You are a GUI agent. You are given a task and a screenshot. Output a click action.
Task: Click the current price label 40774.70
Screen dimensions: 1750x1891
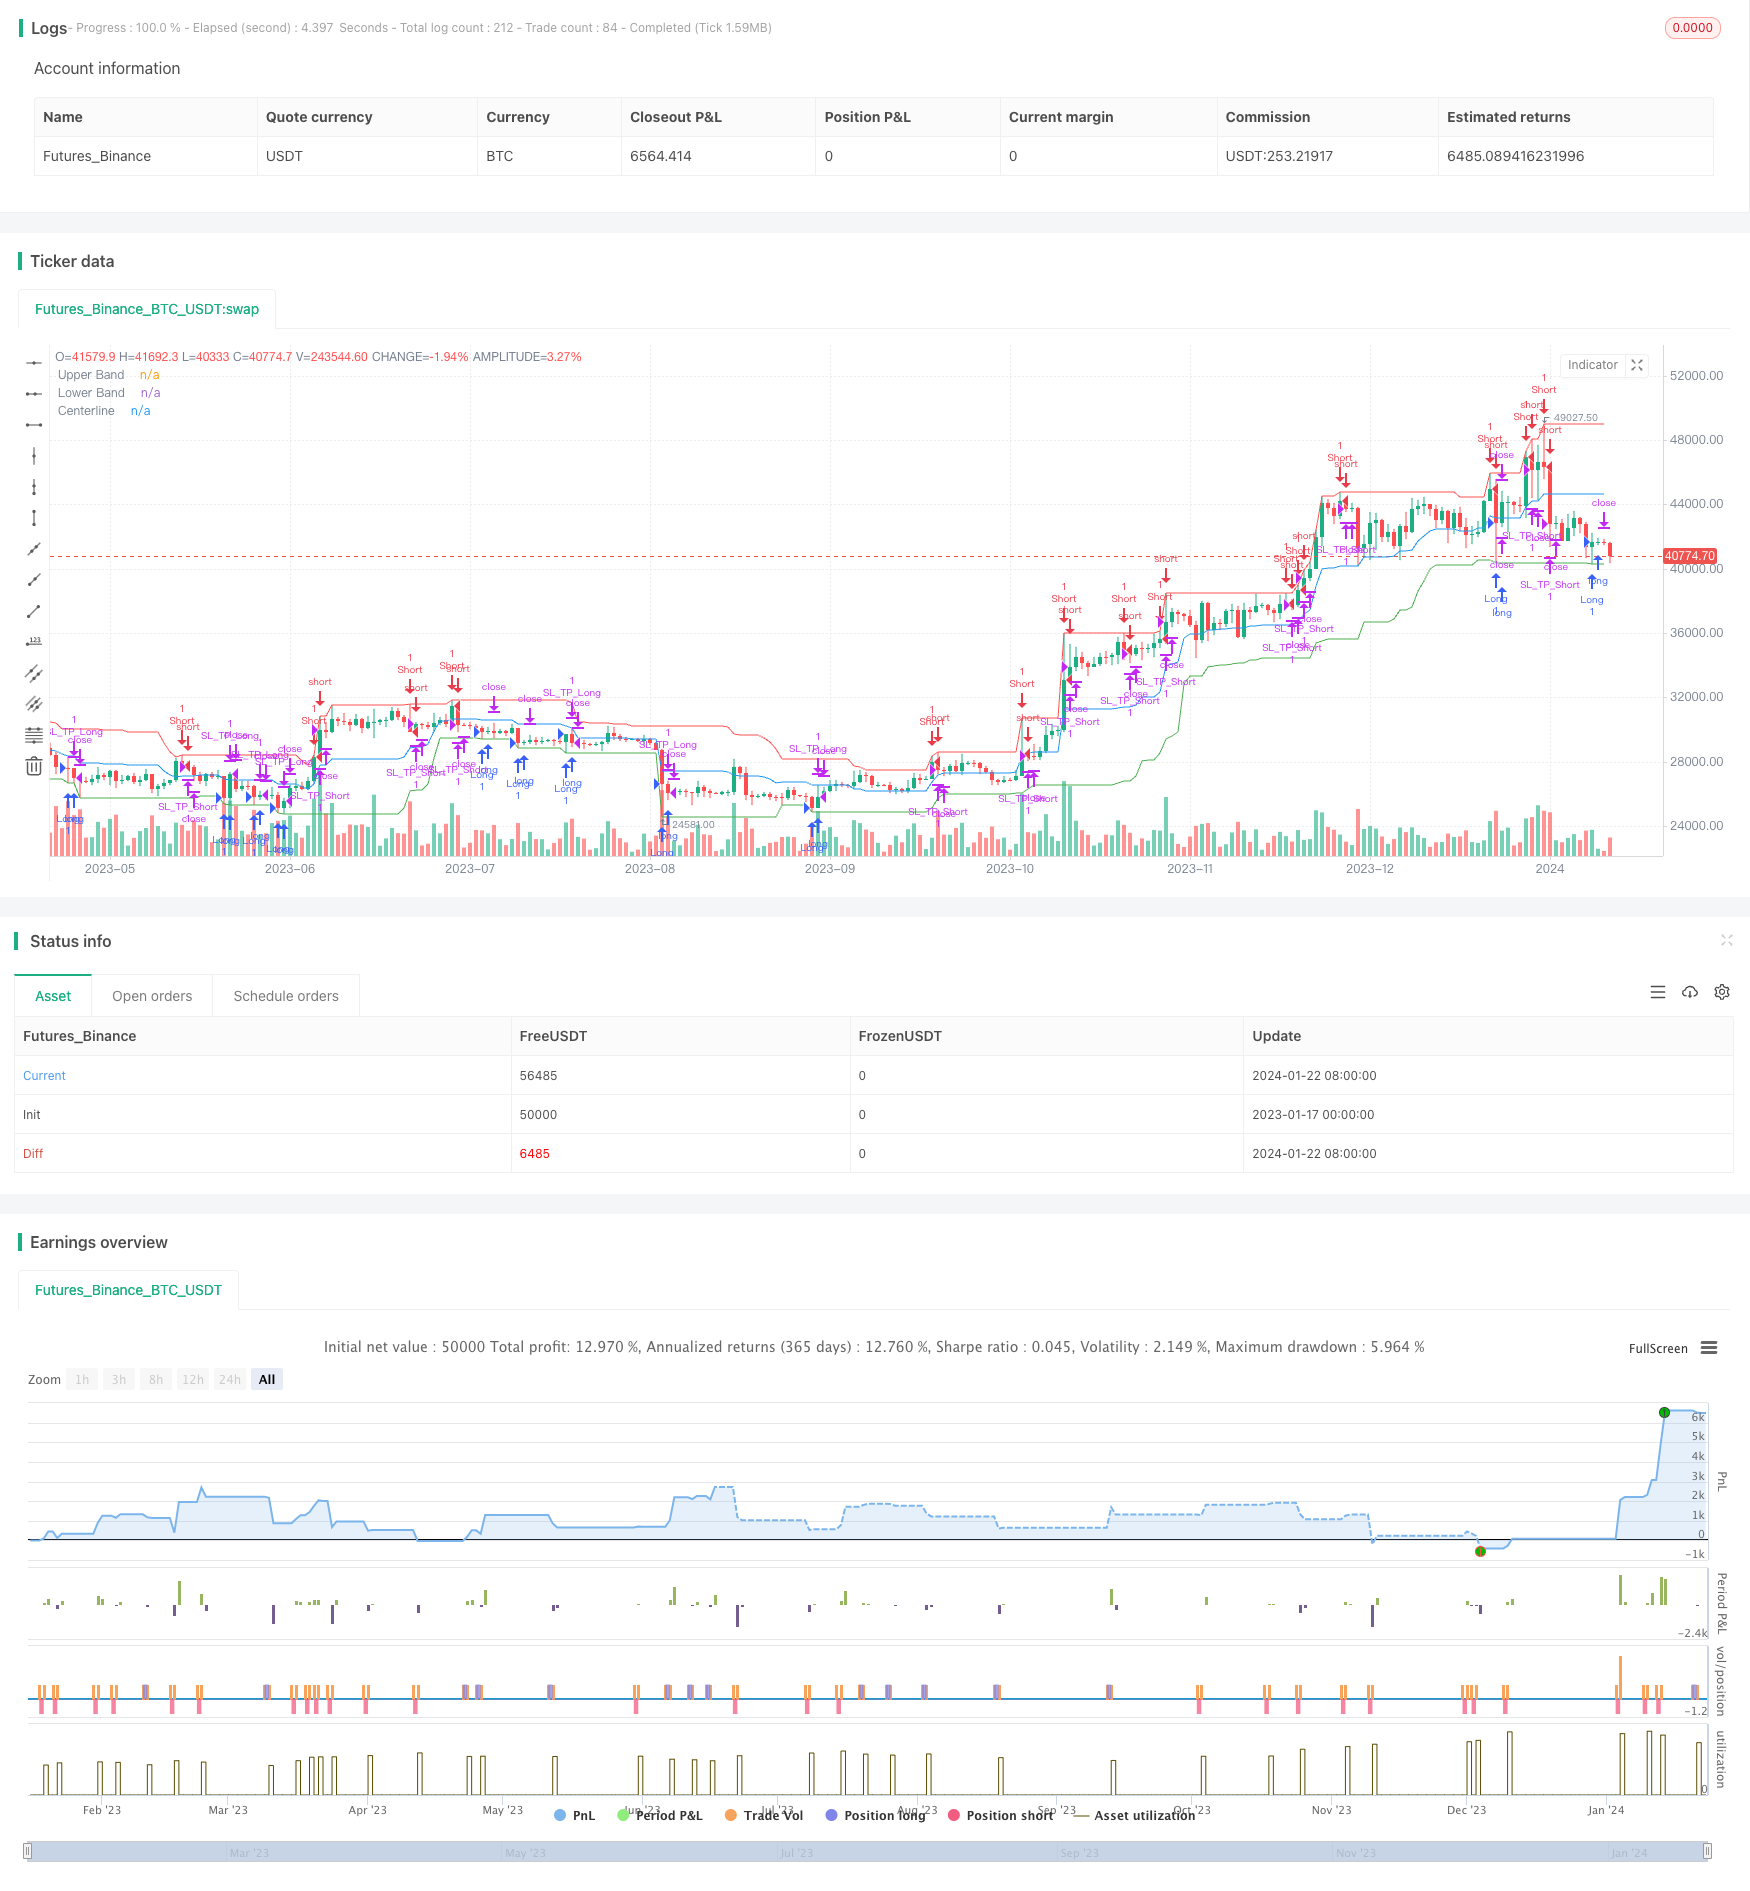(1690, 556)
